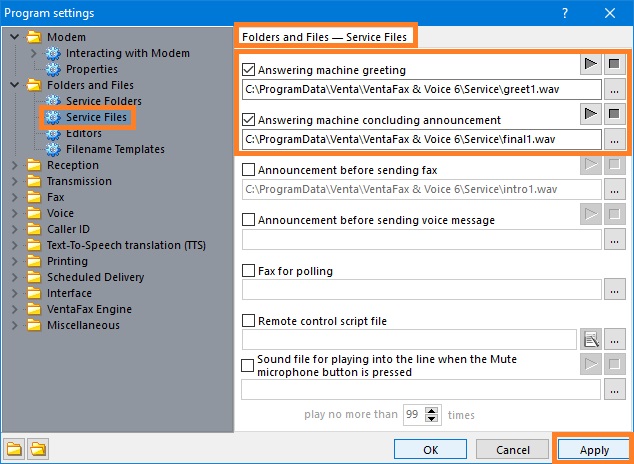634x464 pixels.
Task: Open the remote control script editor icon
Action: (591, 340)
